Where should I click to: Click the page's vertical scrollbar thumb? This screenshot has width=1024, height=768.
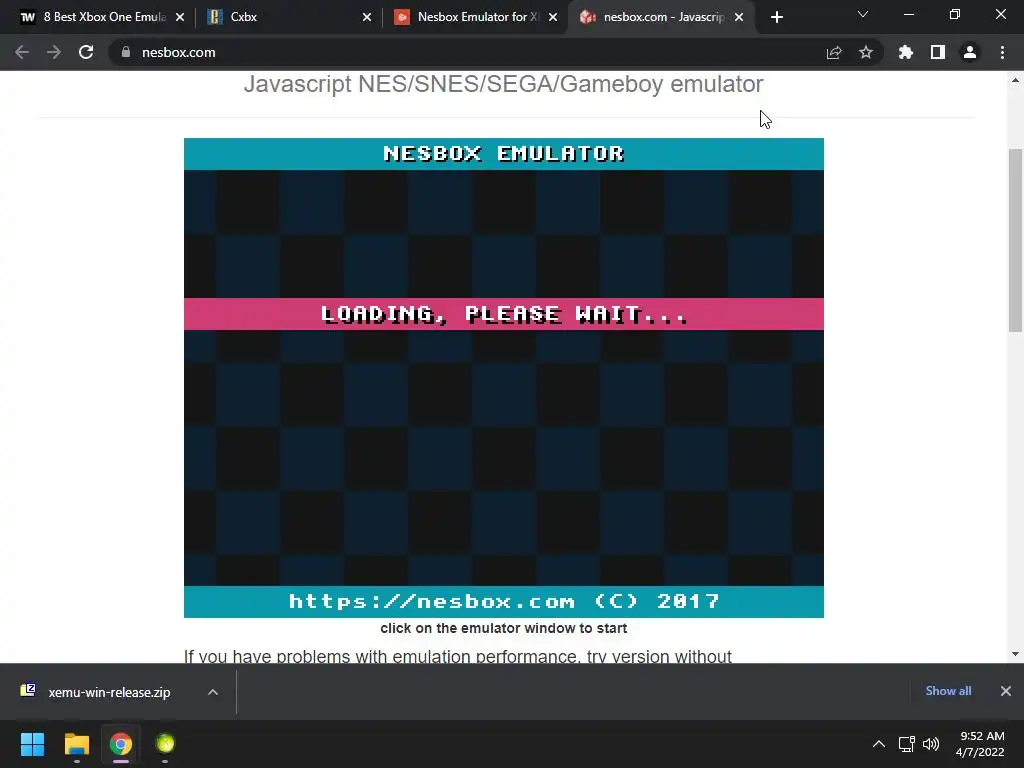[x=1015, y=240]
